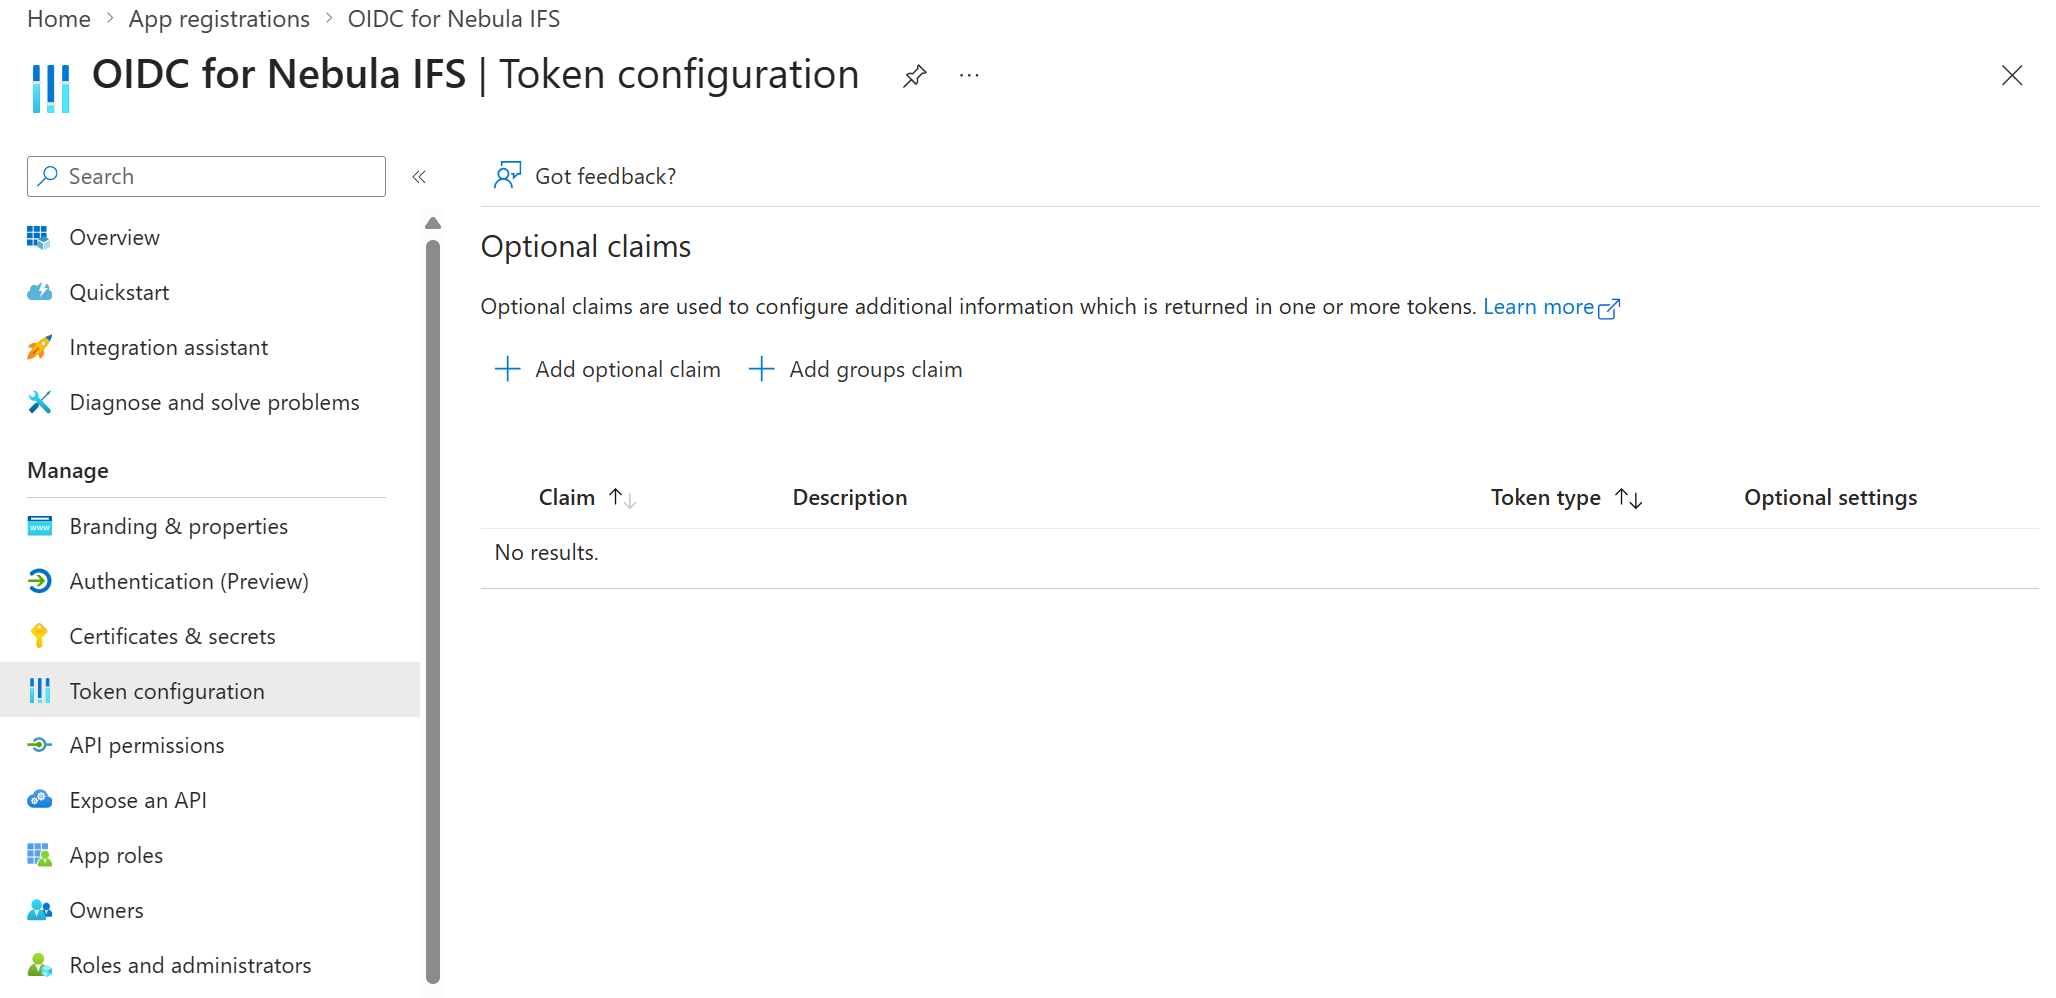
Task: Click the Overview grid icon
Action: tap(39, 237)
